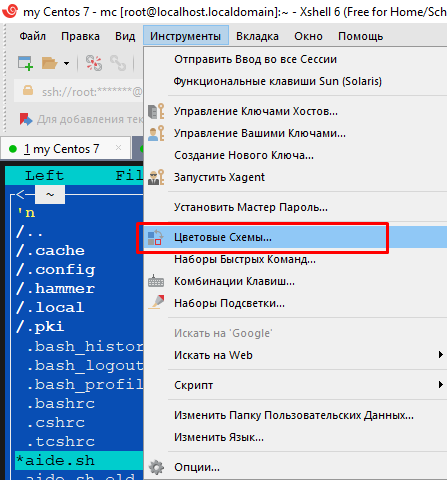Click the options gear icon

(x=156, y=467)
